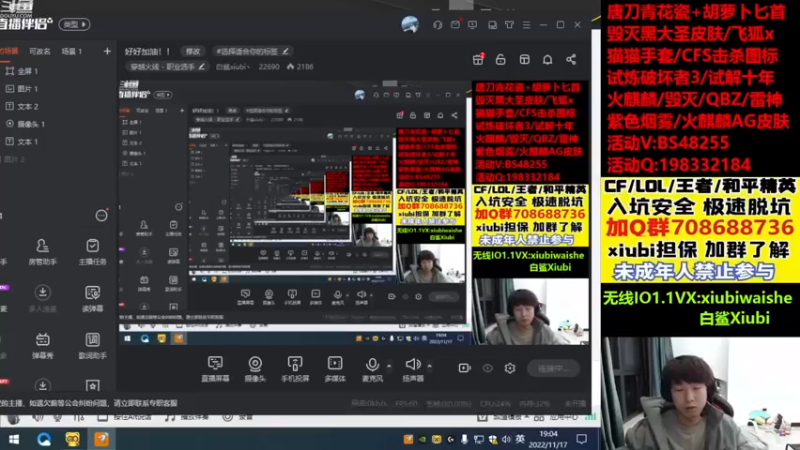
Task: Click the CPU:24% status entry
Action: coord(495,403)
